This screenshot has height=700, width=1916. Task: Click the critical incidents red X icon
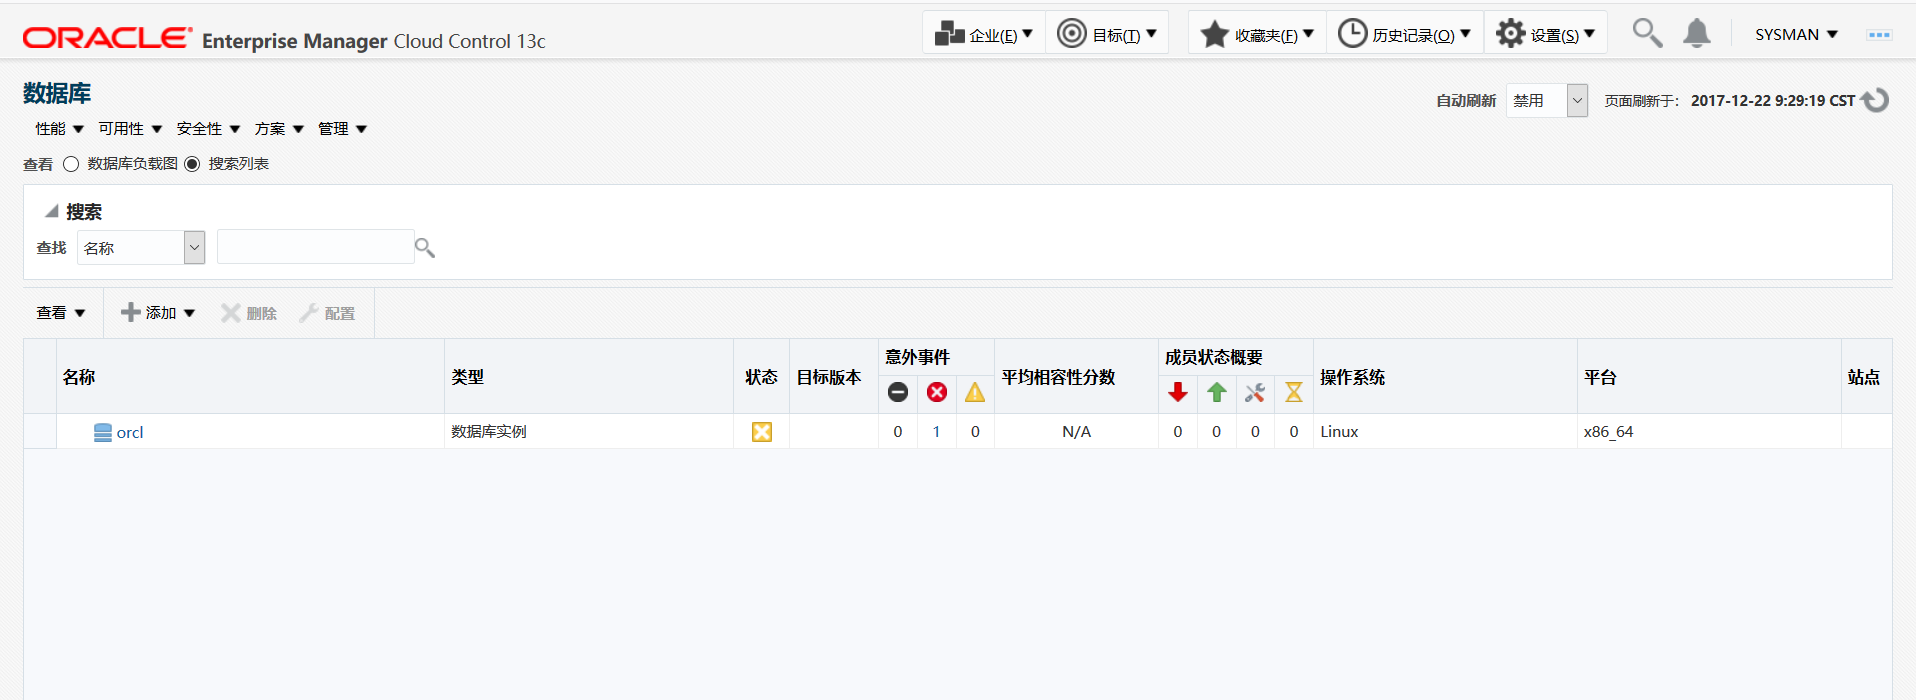coord(937,392)
